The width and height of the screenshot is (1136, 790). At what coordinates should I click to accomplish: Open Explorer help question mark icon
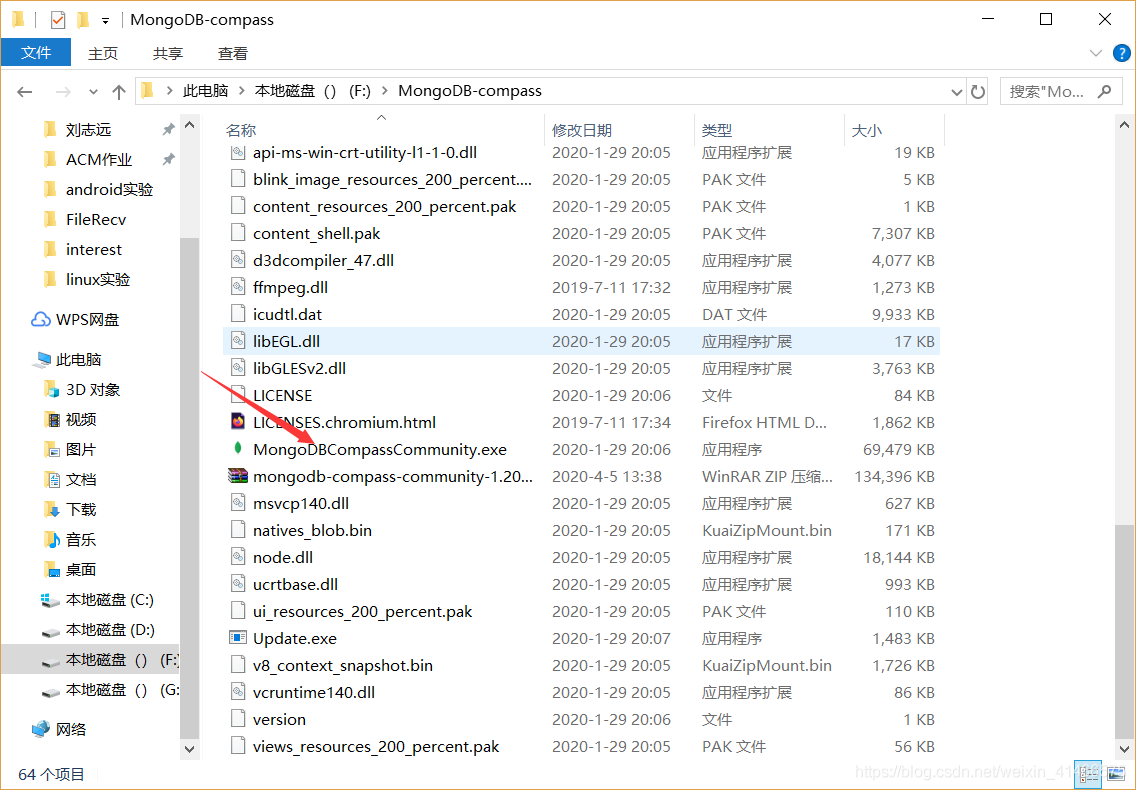point(1122,53)
